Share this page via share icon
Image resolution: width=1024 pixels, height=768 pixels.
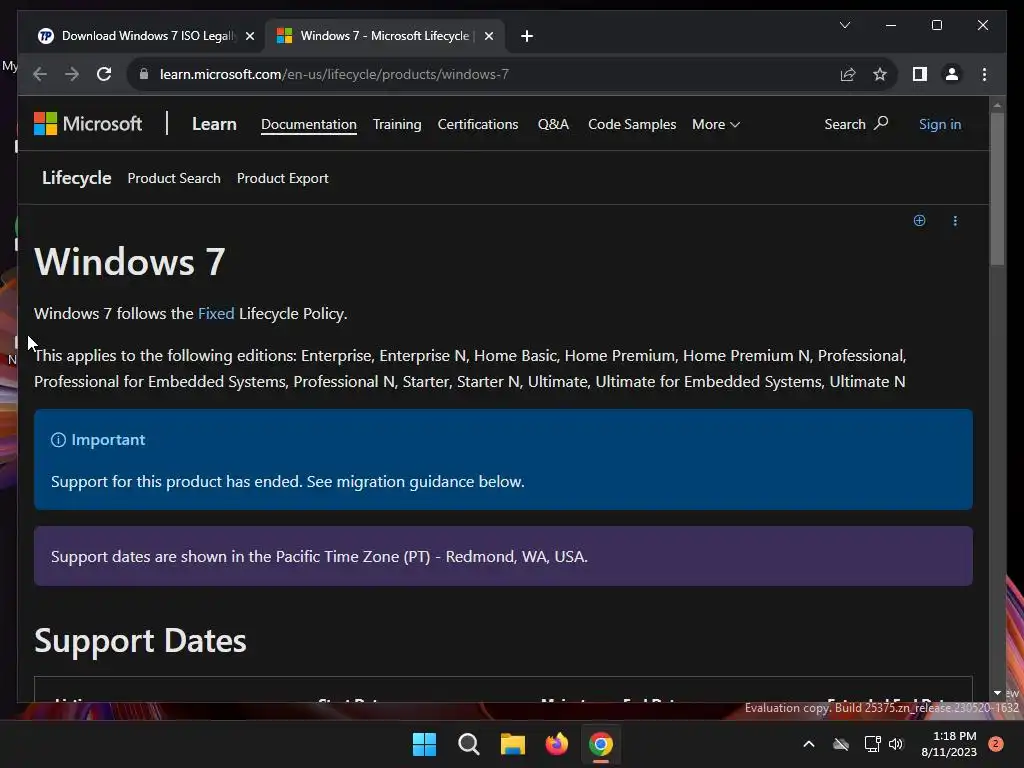click(x=848, y=74)
